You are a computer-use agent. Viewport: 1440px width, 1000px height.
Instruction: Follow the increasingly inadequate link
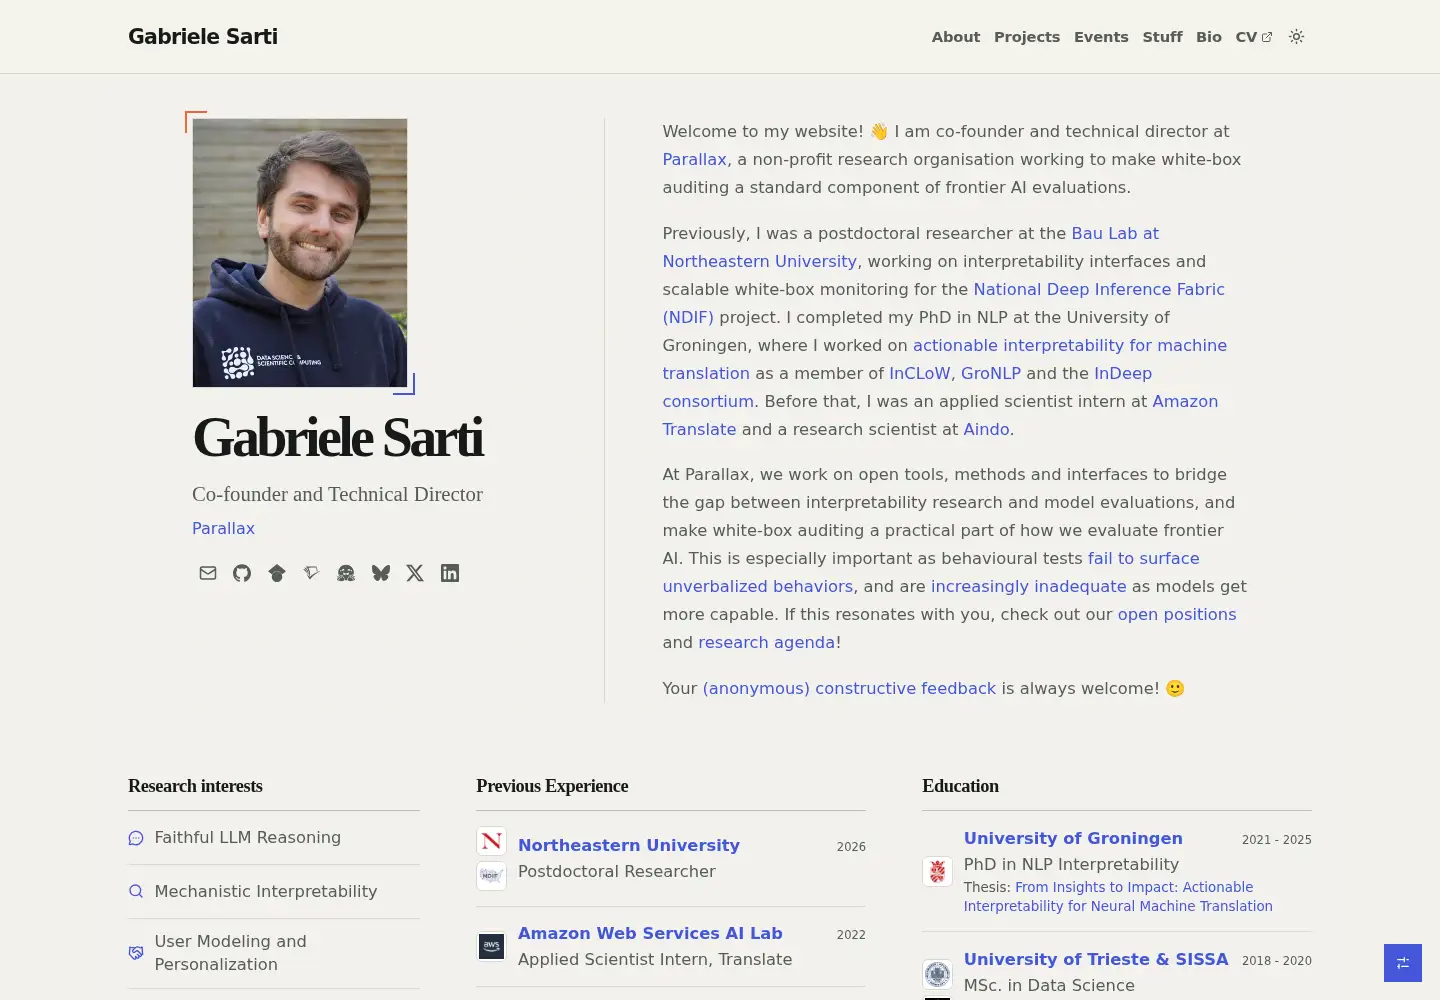[x=1028, y=586]
